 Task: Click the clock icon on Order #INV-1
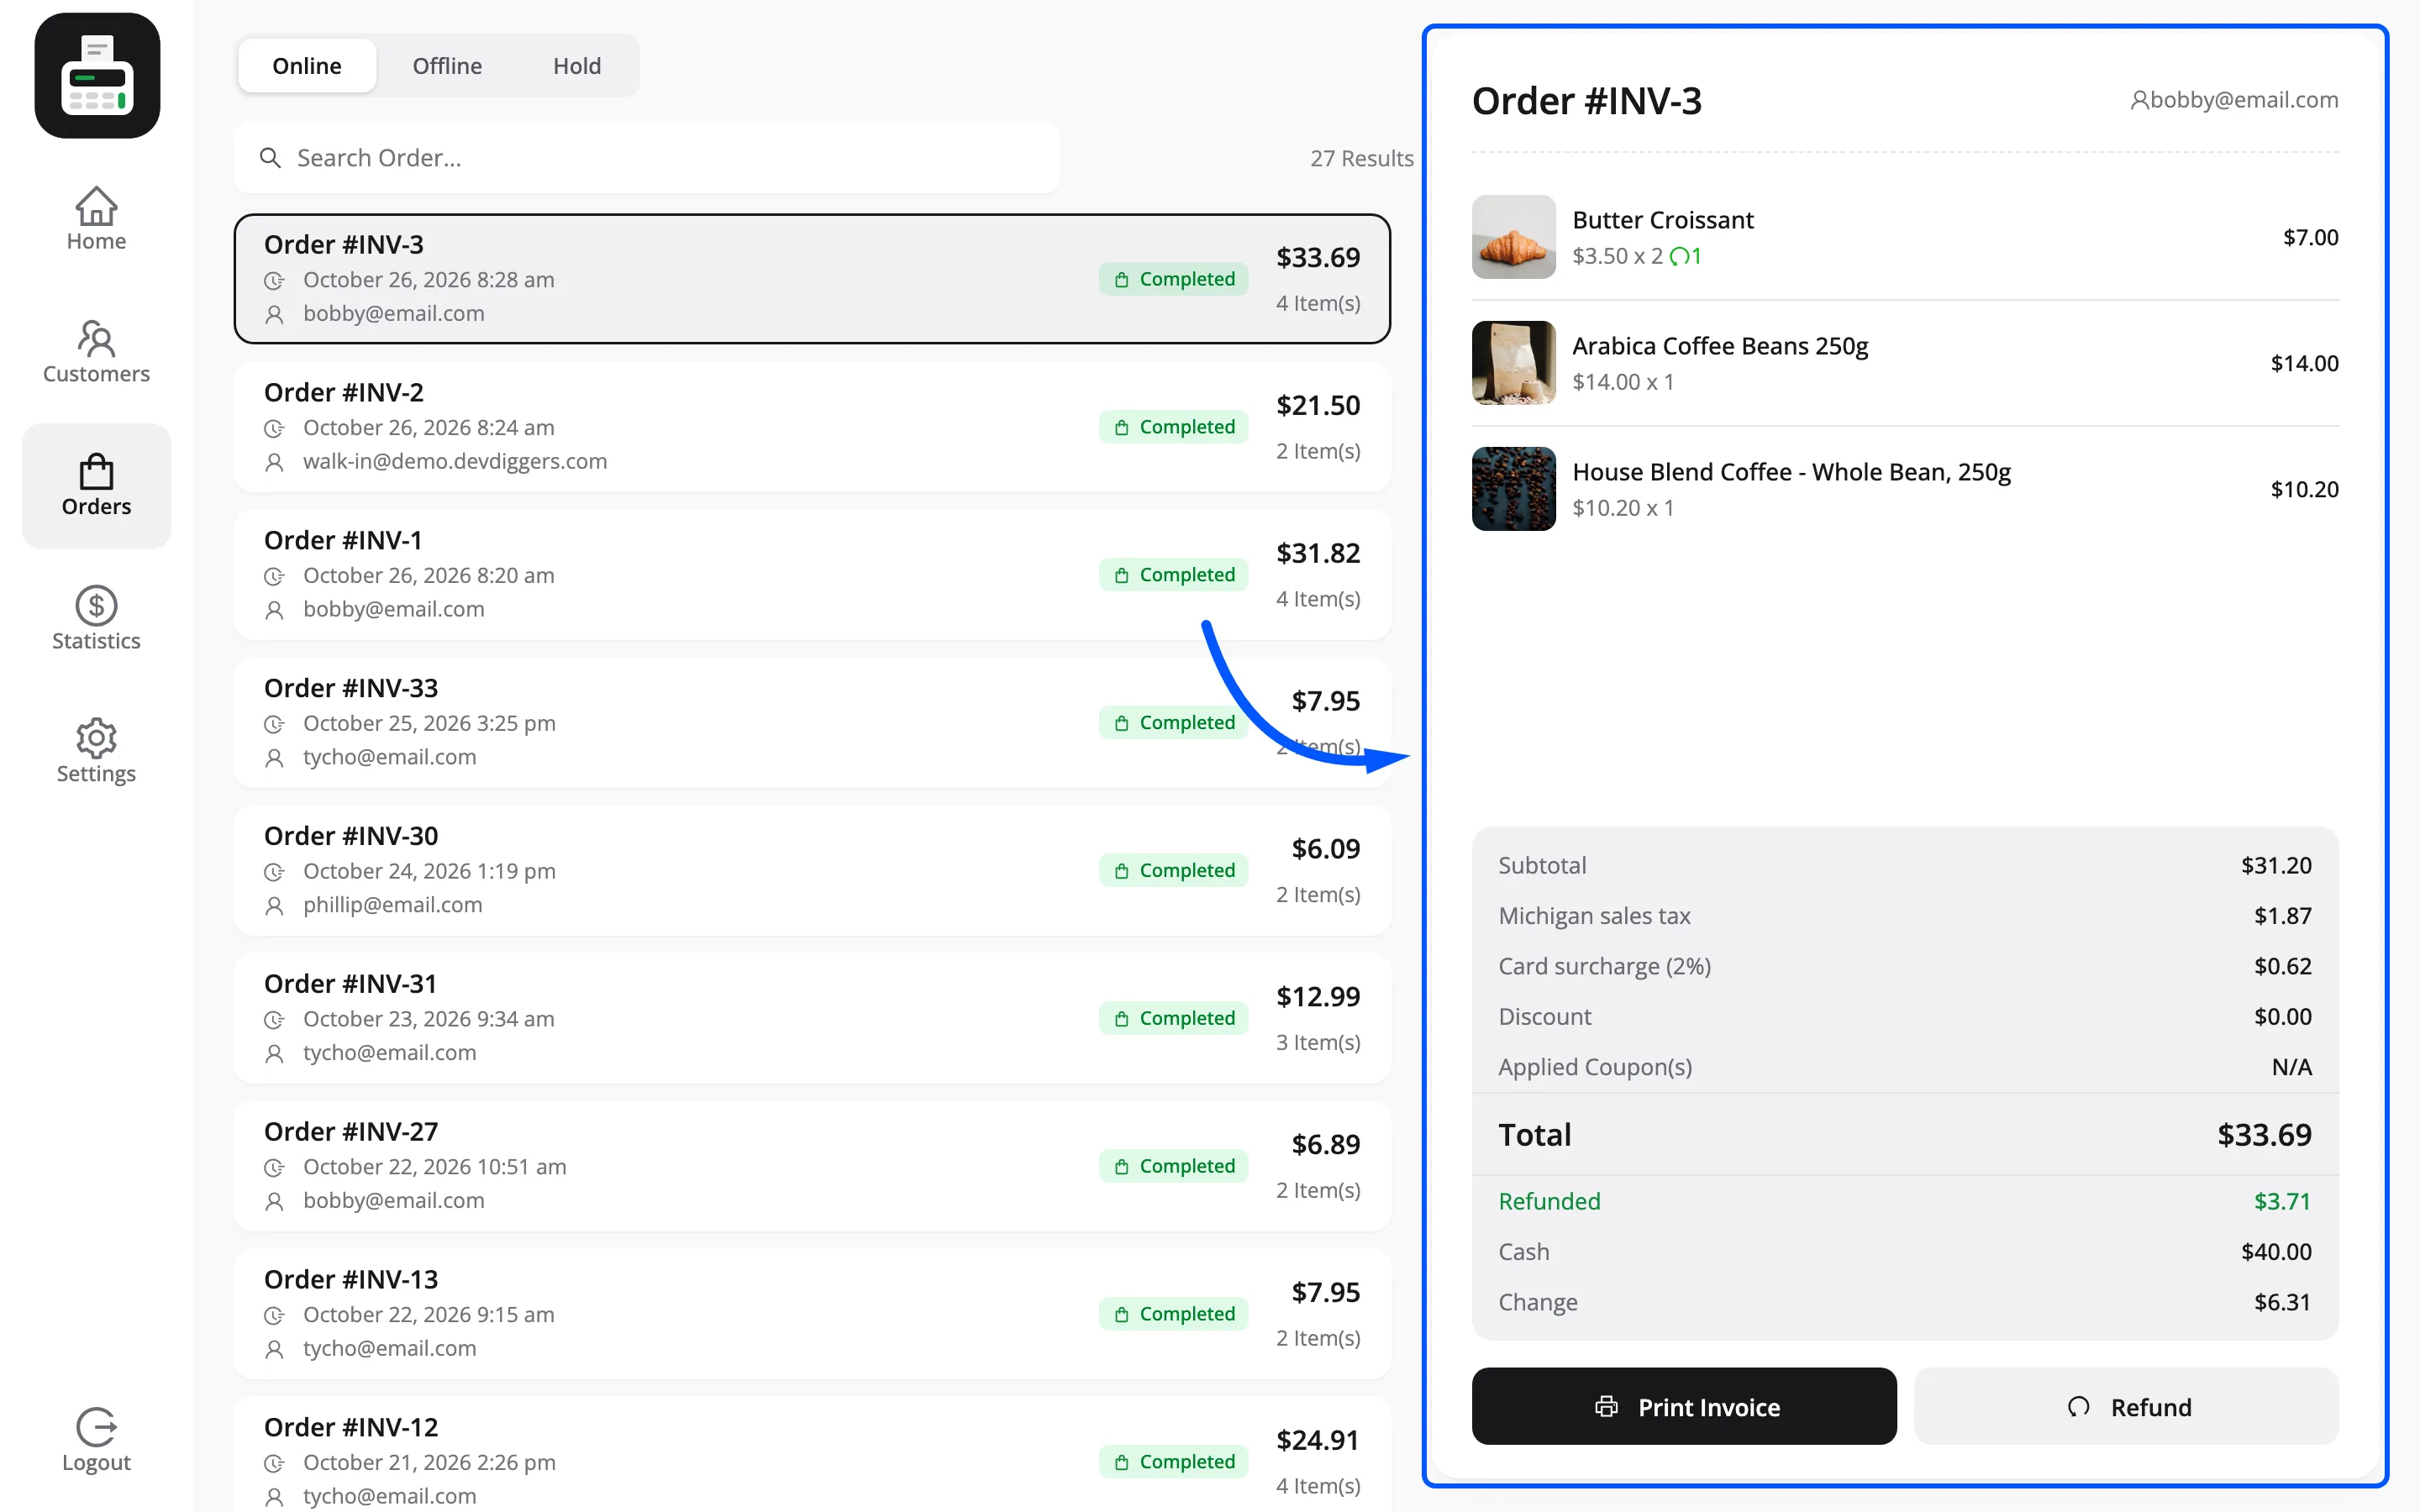tap(274, 576)
